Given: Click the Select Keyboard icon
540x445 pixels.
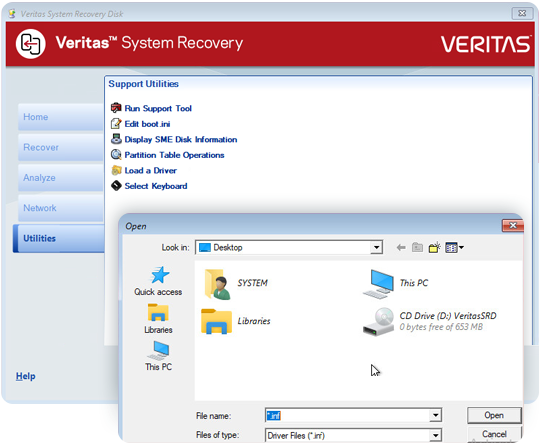Looking at the screenshot, I should pyautogui.click(x=116, y=186).
